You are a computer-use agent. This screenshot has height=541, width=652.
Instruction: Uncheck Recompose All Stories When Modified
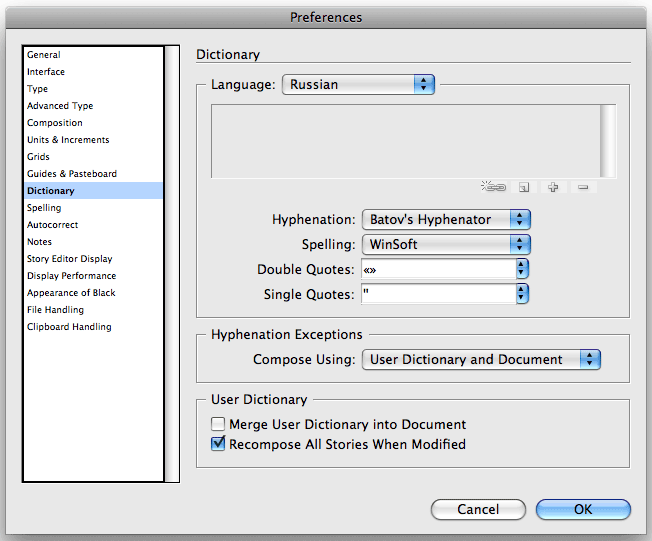pos(218,445)
